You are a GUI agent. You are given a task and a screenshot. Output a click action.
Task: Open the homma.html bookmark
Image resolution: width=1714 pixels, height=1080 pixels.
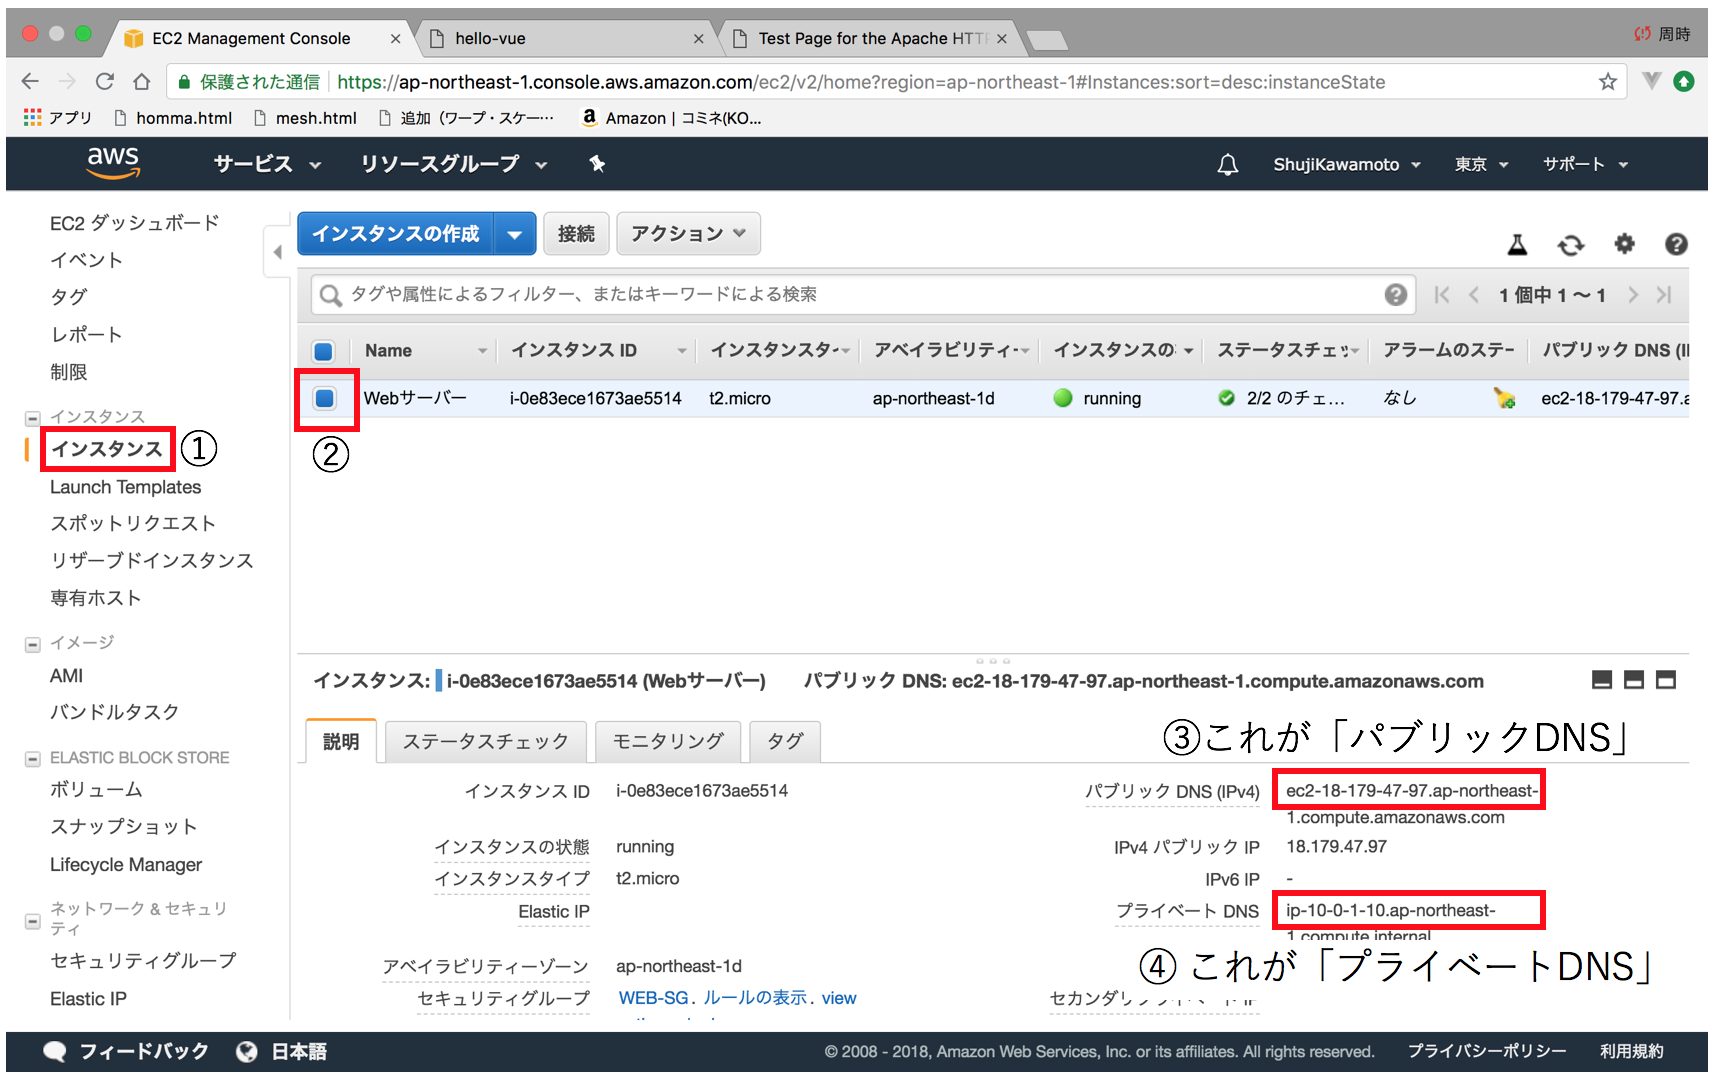click(173, 118)
